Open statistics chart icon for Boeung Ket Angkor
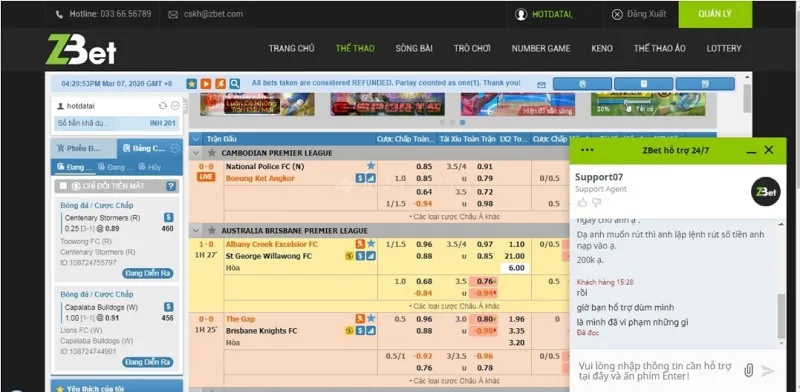Image resolution: width=800 pixels, height=392 pixels. (371, 178)
